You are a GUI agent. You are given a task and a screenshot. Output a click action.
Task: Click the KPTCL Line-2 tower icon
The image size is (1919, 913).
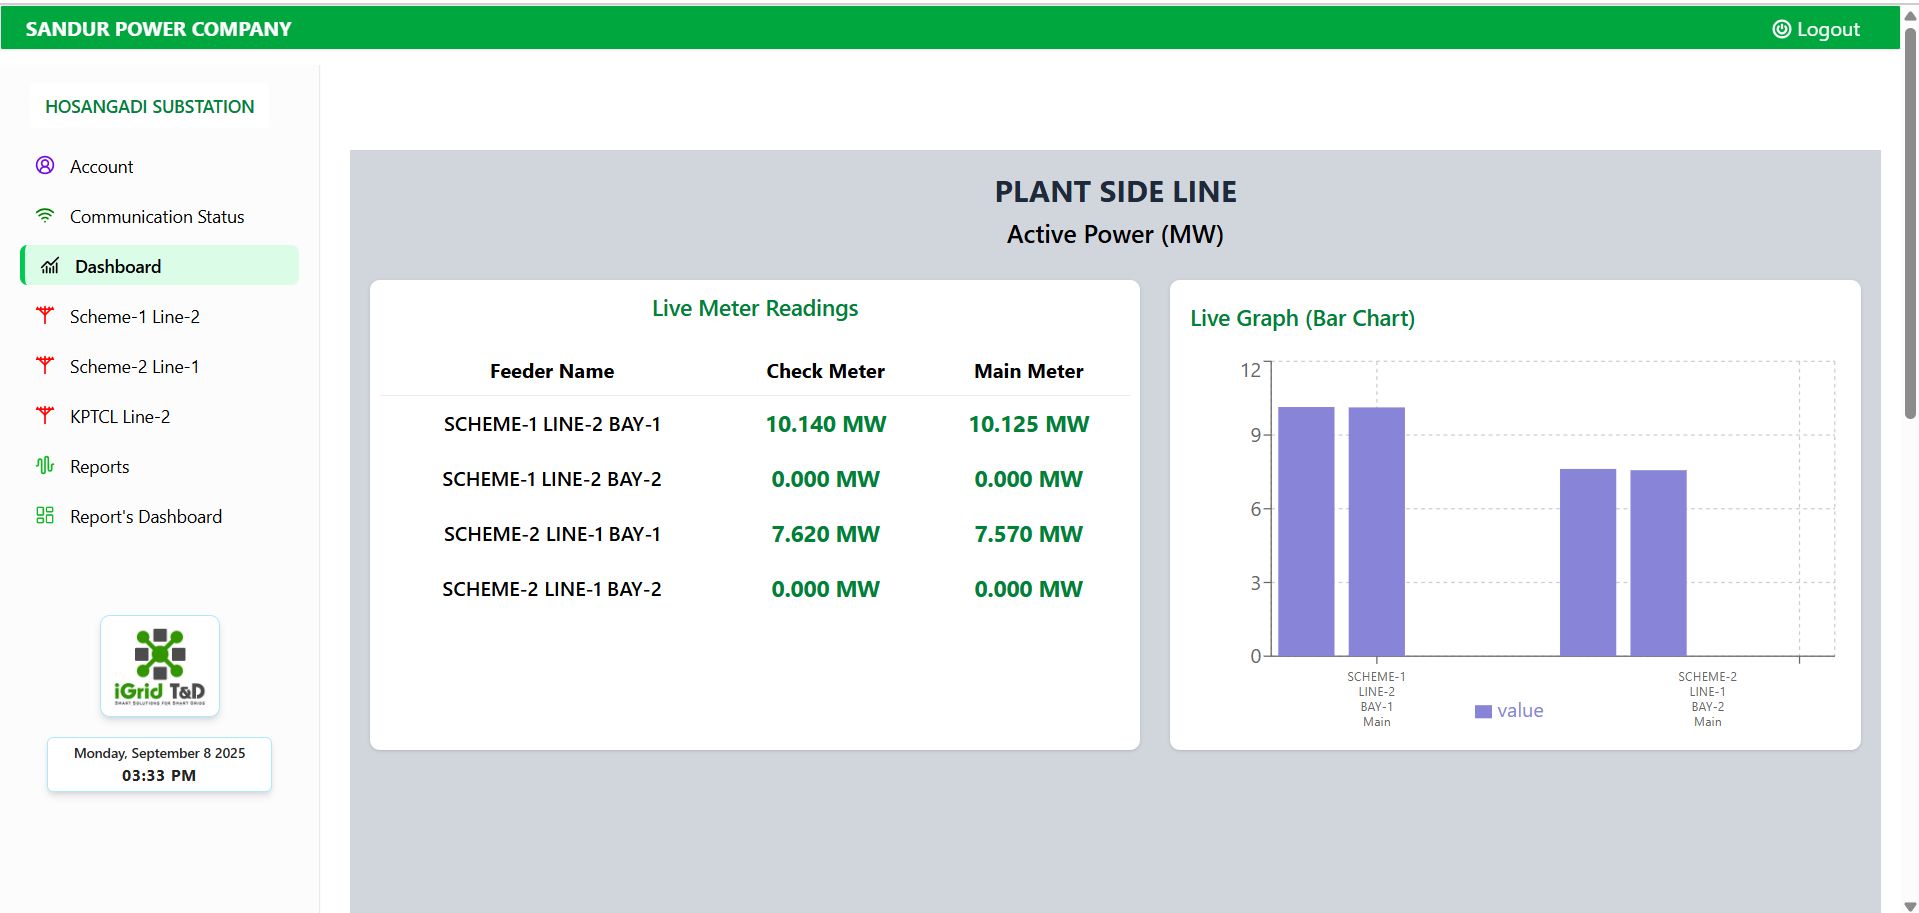[x=45, y=416]
